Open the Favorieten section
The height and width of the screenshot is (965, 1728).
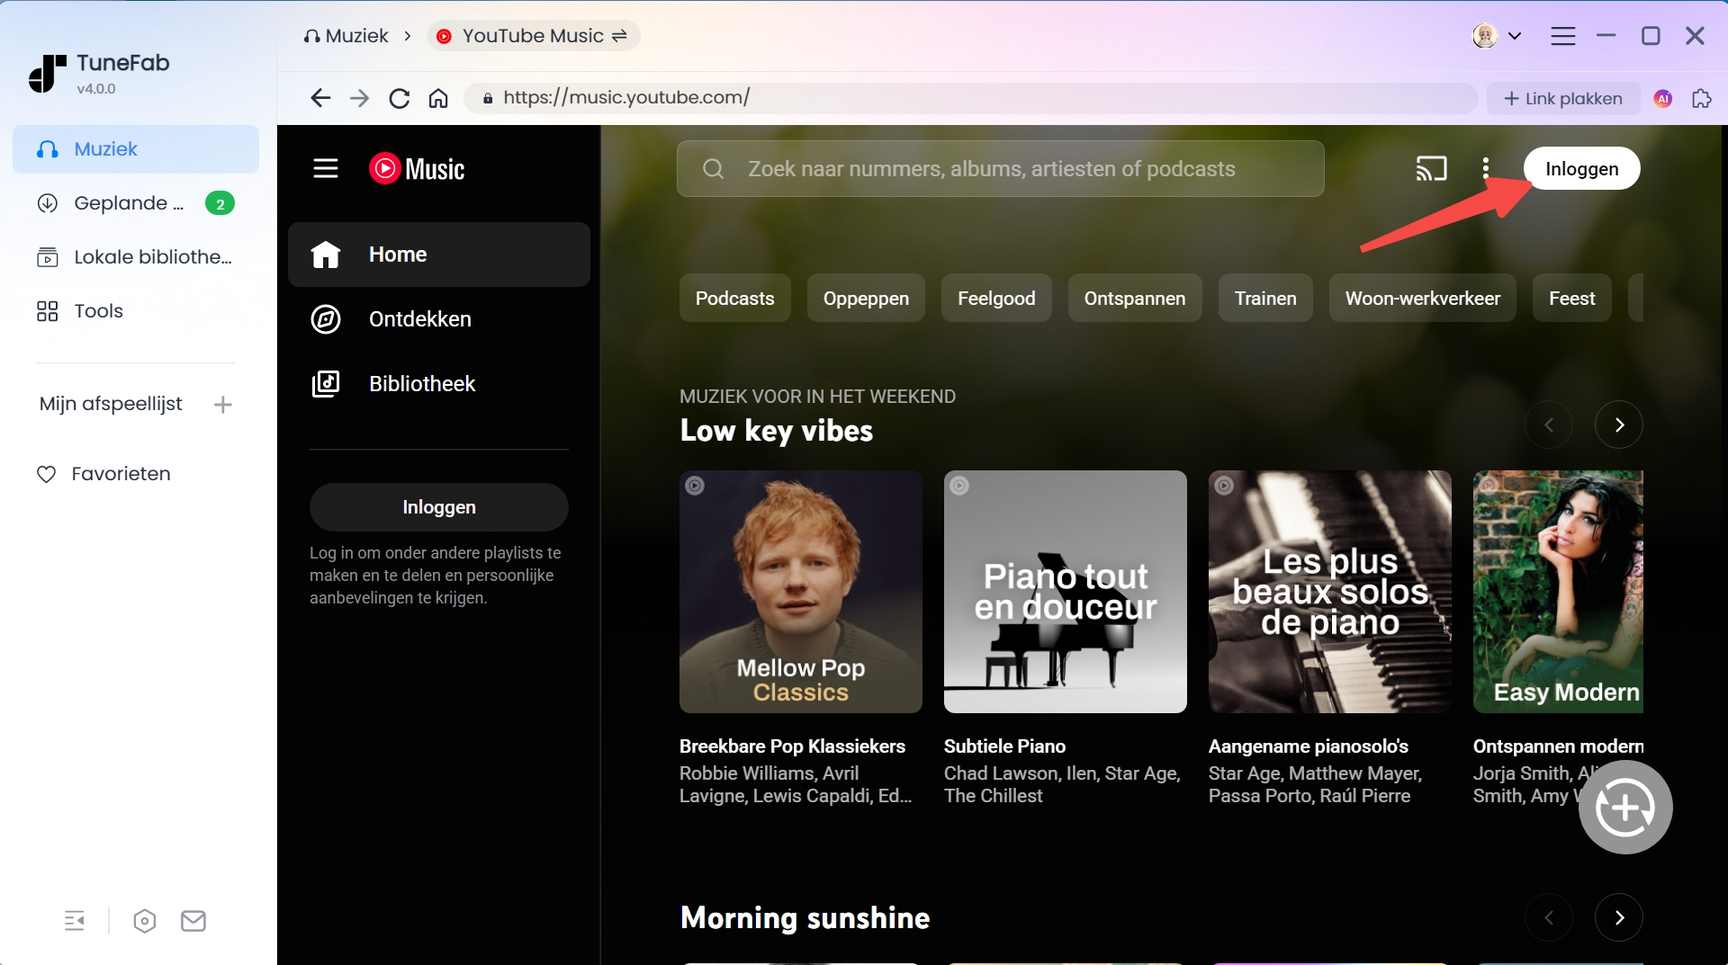(120, 473)
